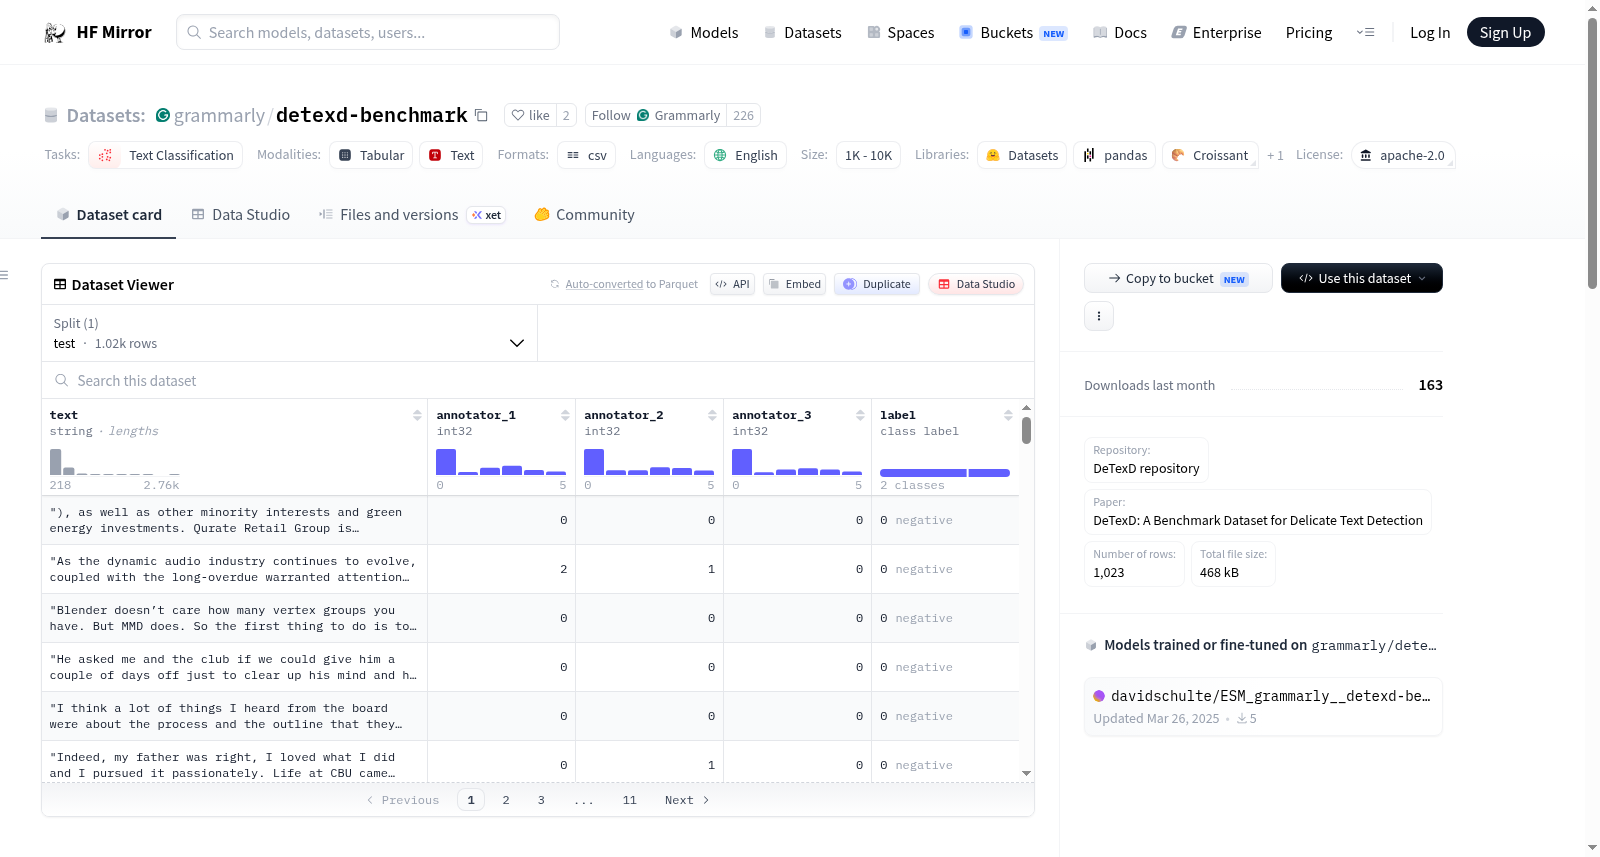1600x857 pixels.
Task: Click the heart like button
Action: 530,115
